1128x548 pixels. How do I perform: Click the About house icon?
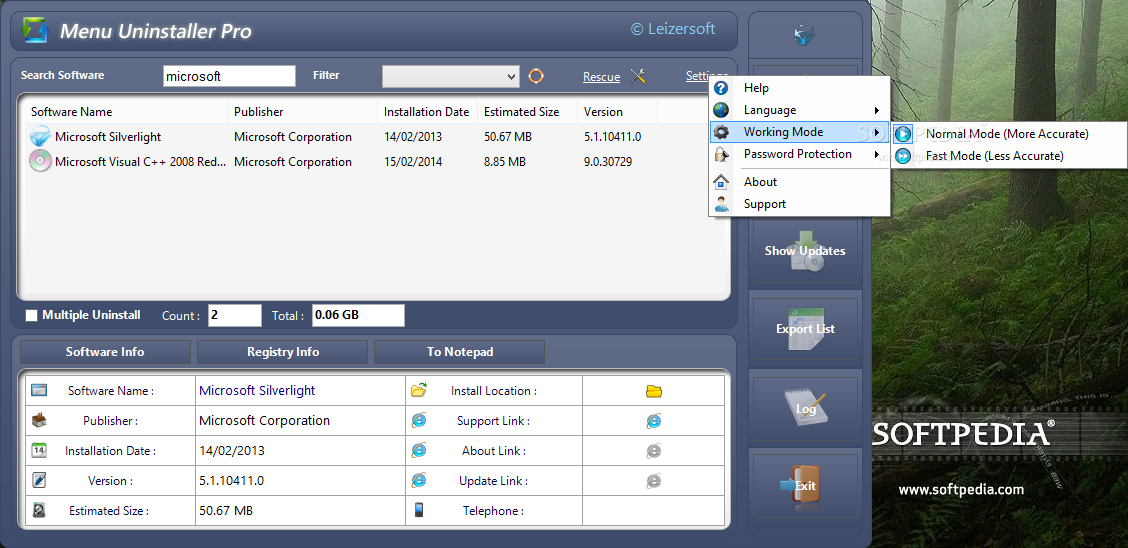pos(721,182)
